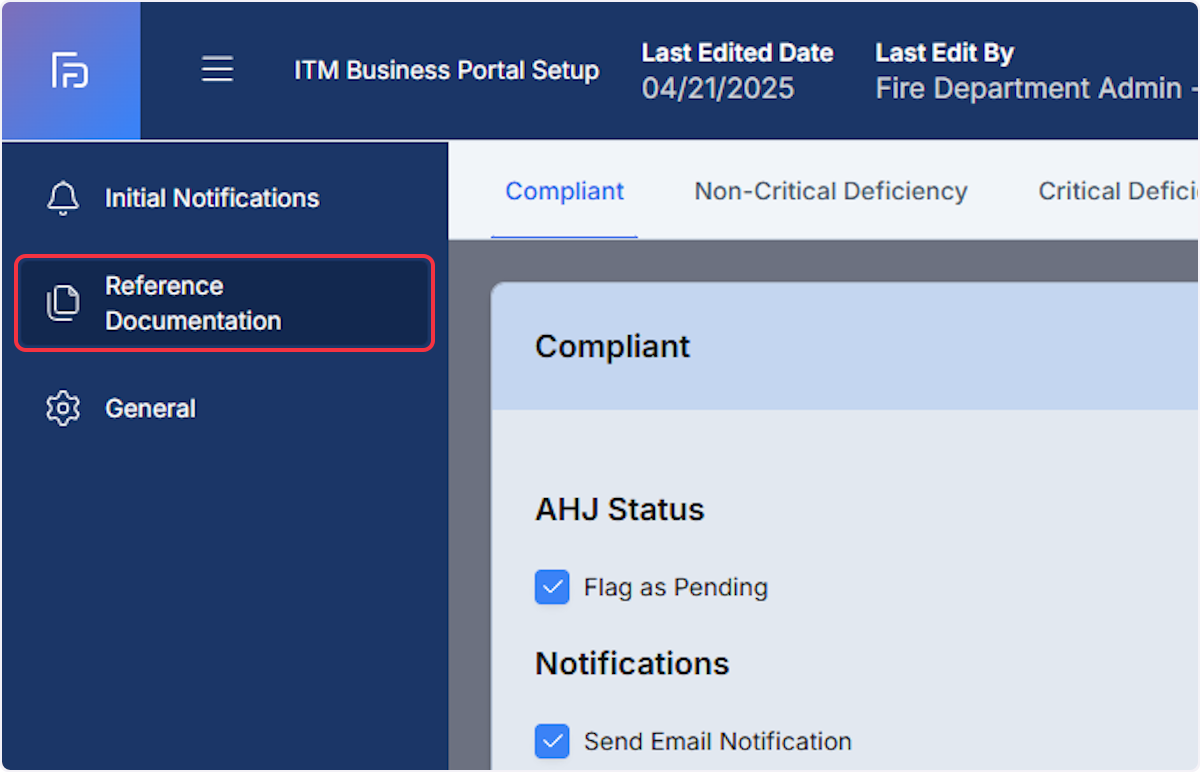Uncheck the Flag as Pending checkbox
Image resolution: width=1200 pixels, height=772 pixels.
coord(552,587)
